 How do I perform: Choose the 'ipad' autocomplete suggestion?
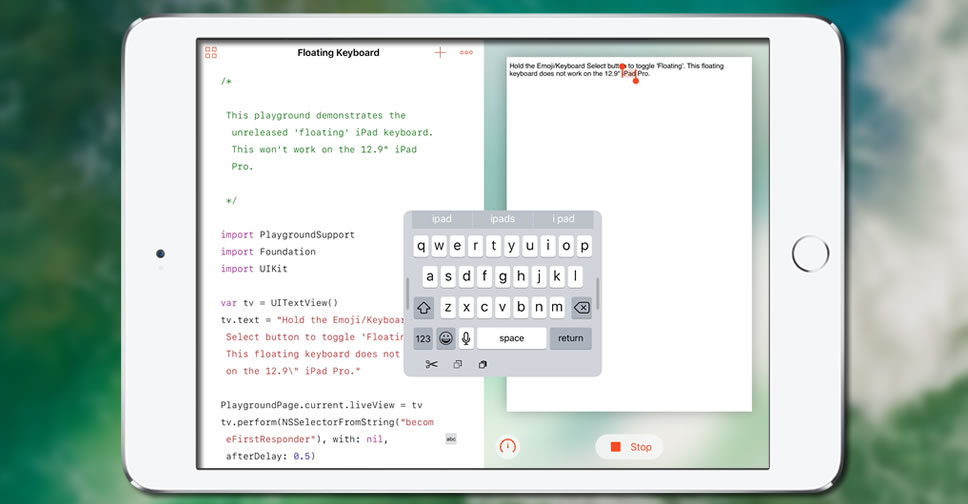coord(441,219)
